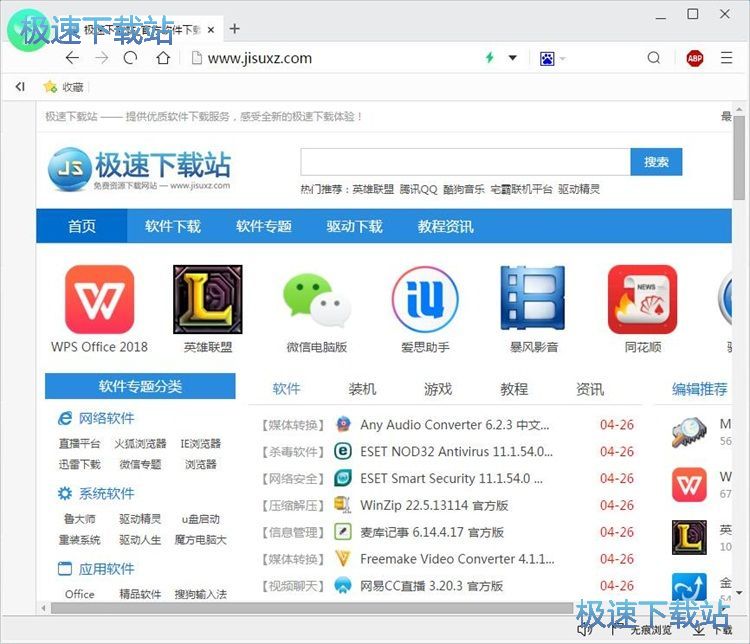Open 麦库记事 6.14.4.17 官方版 entry
The width and height of the screenshot is (750, 644).
pos(431,532)
